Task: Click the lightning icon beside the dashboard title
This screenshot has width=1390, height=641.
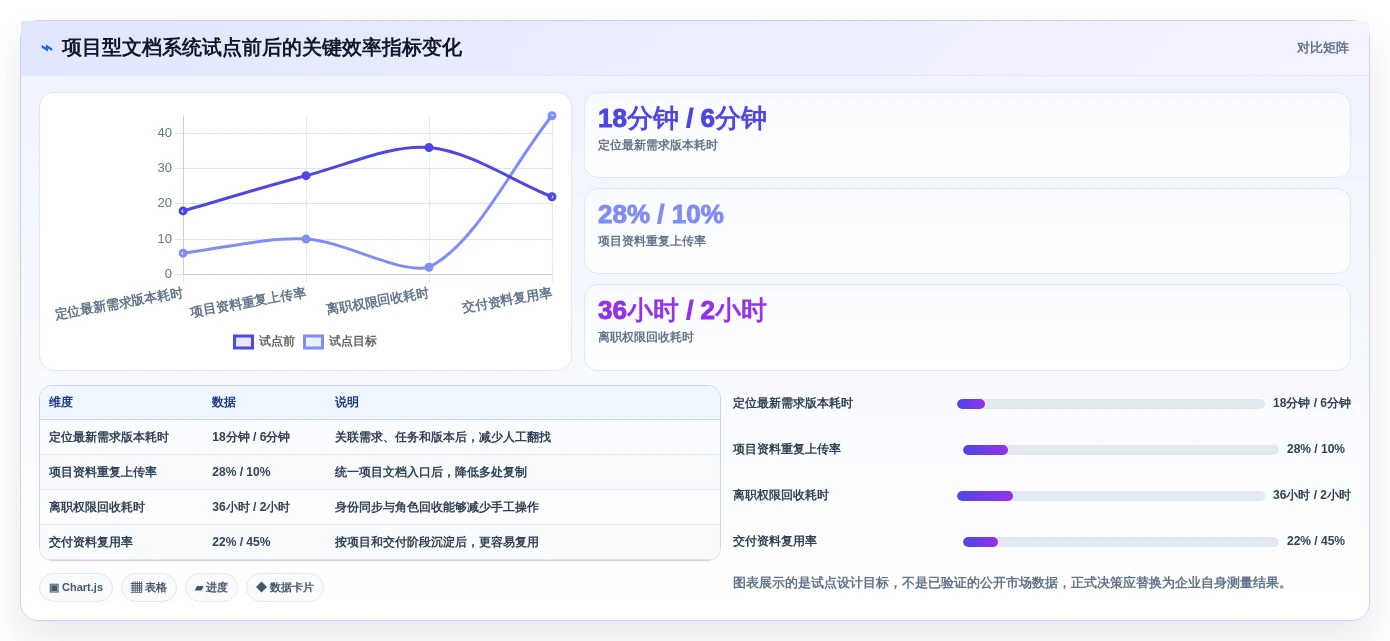Action: coord(47,48)
